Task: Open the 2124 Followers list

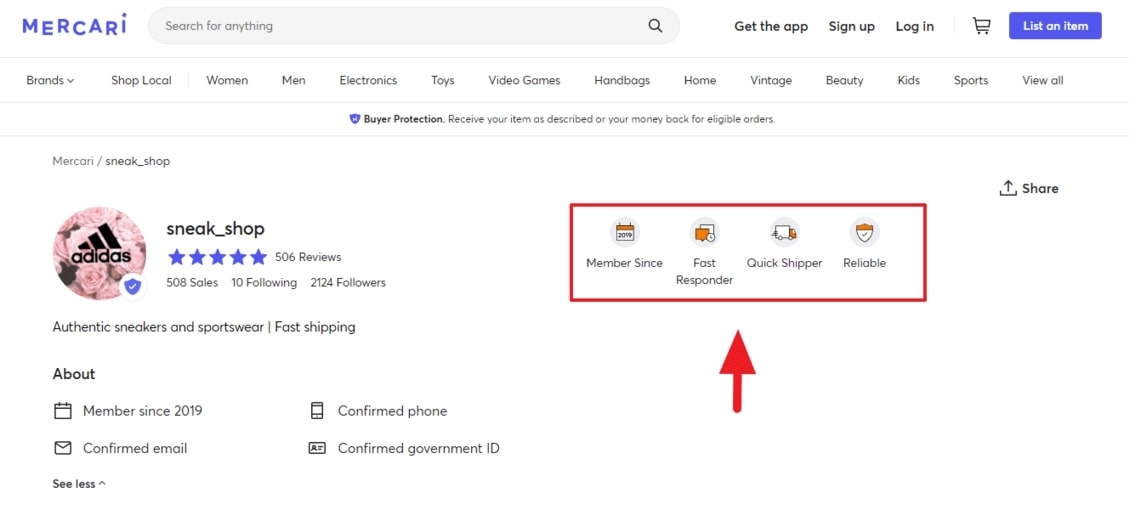Action: pyautogui.click(x=348, y=283)
